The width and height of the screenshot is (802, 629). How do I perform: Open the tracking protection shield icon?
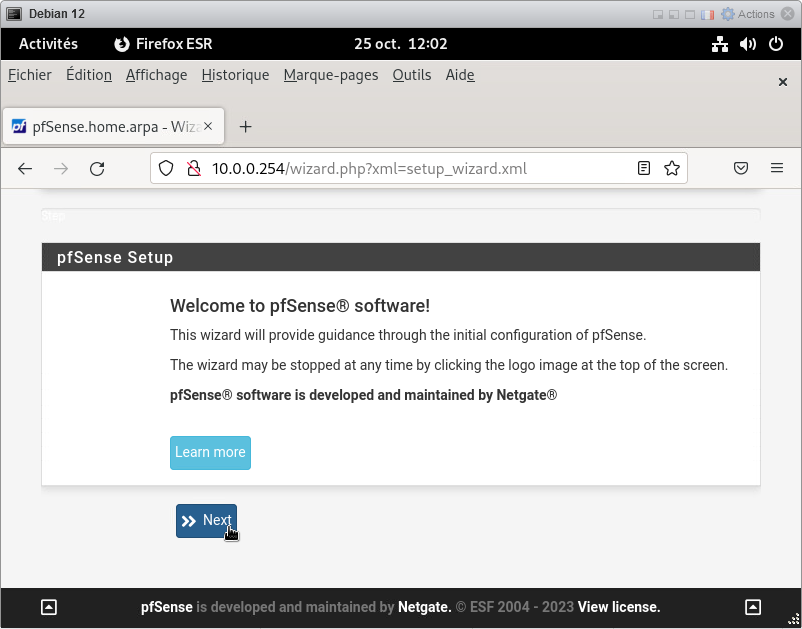(x=166, y=168)
